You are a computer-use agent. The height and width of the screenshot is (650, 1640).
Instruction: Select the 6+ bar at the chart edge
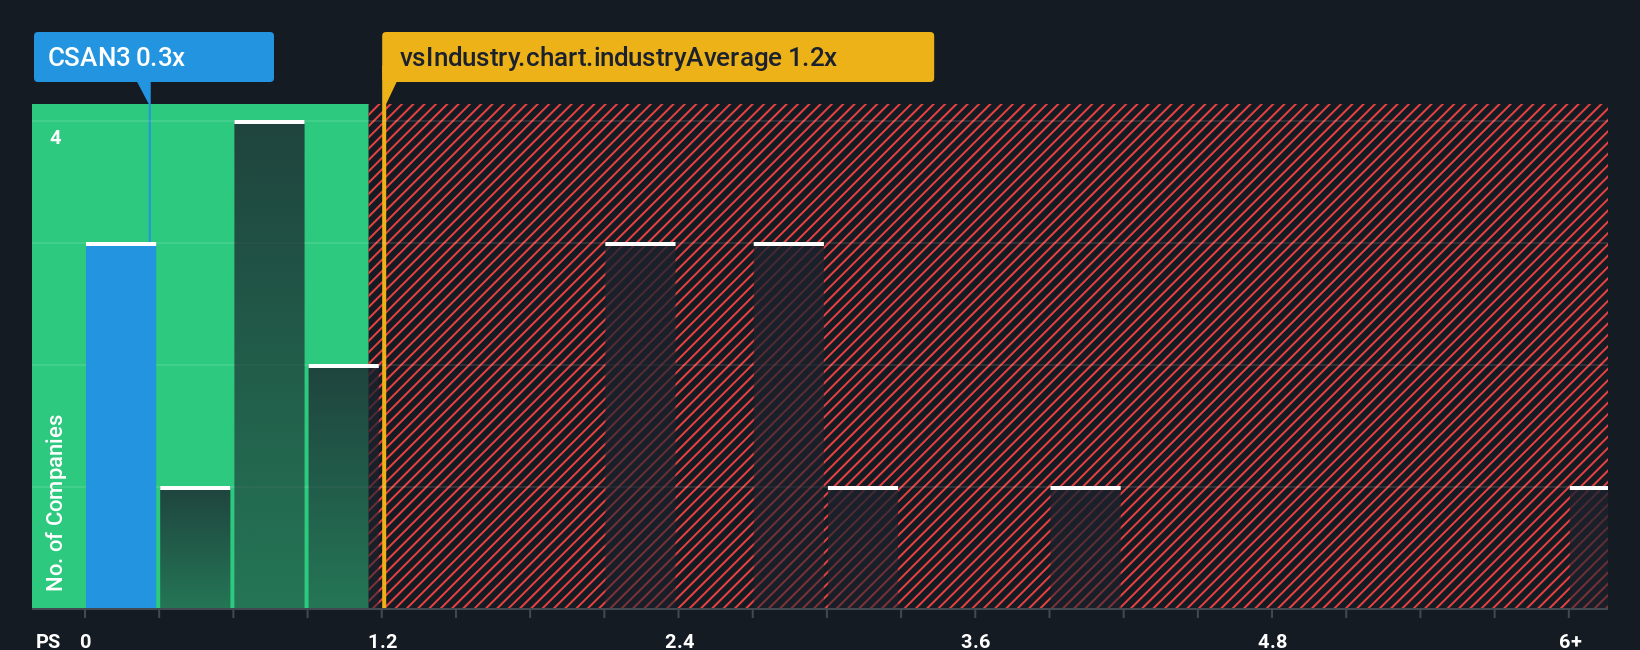1589,548
